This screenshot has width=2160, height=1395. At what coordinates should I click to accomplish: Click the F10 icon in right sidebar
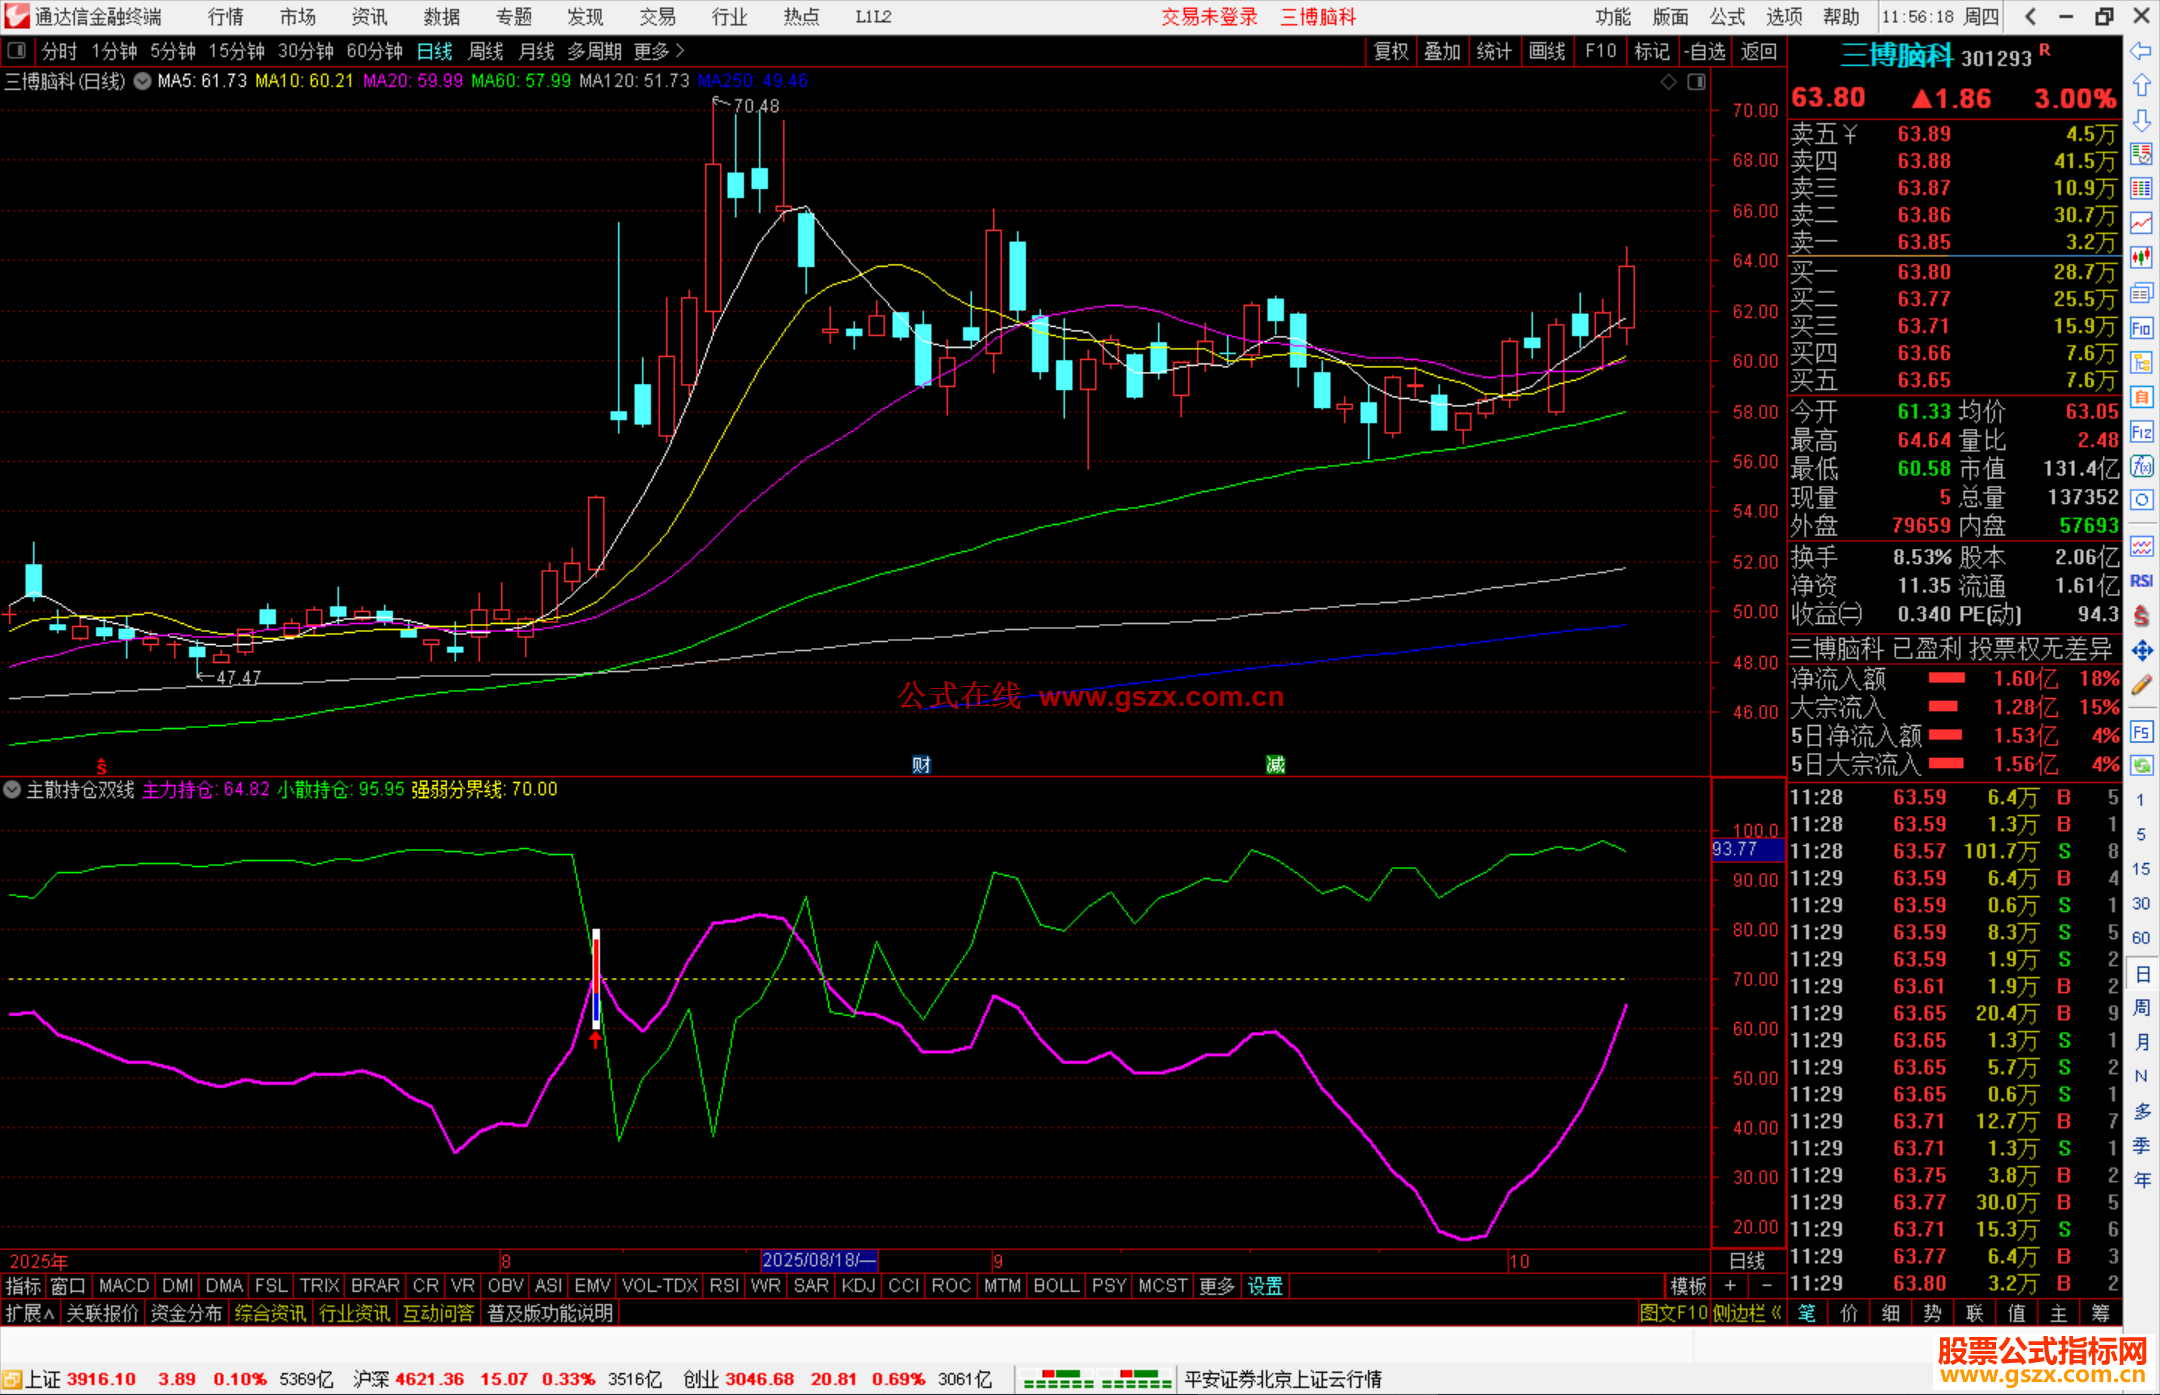(2141, 328)
